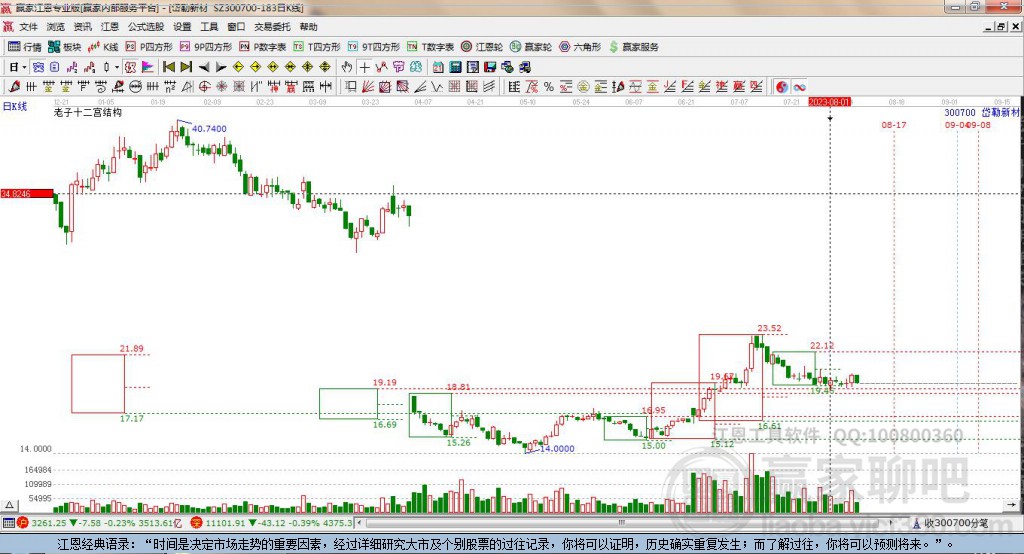Click the 行情 quotes button
This screenshot has height=554, width=1024.
[25, 47]
